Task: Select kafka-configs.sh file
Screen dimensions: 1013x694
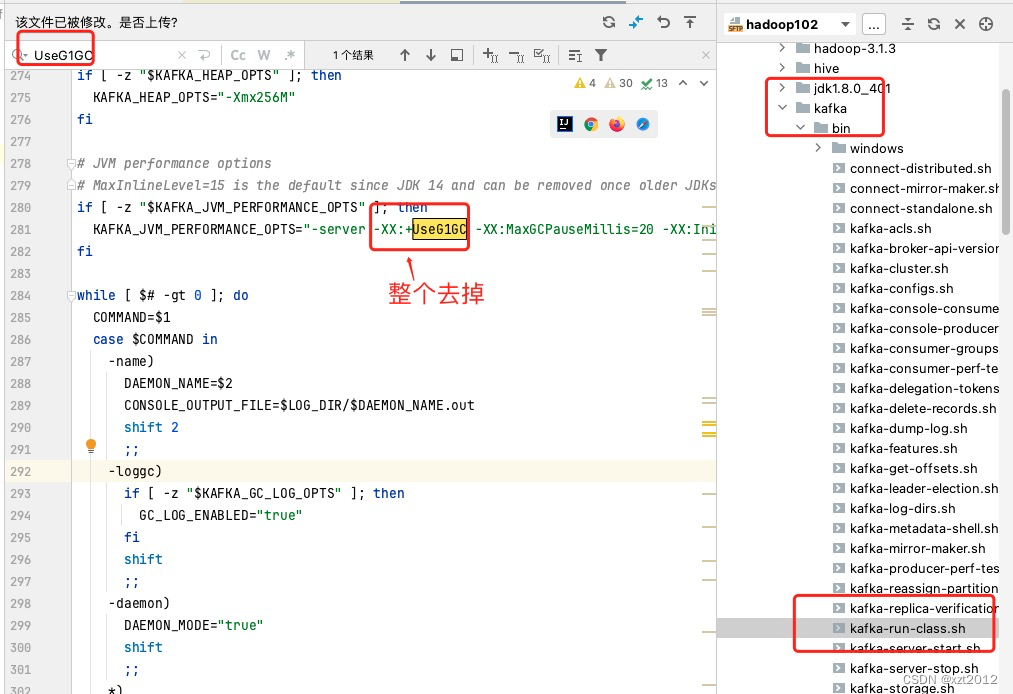Action: 901,288
